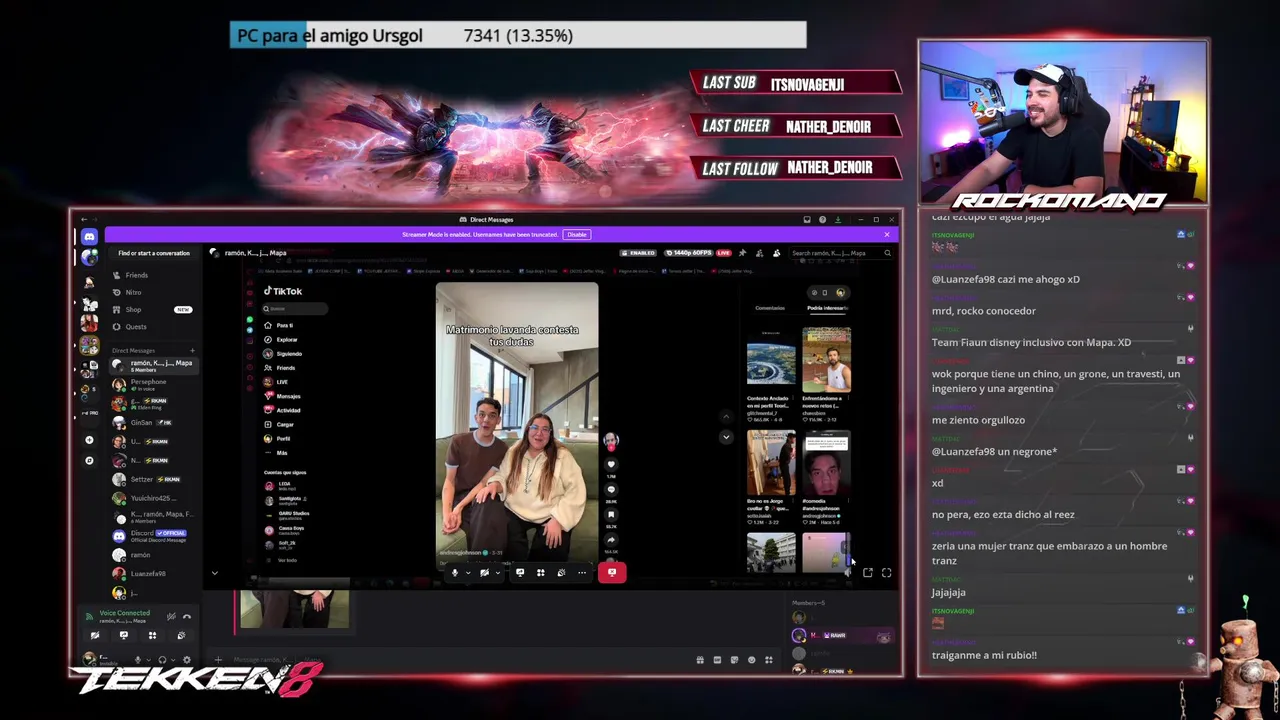1280x720 pixels.
Task: Open Discord User Settings gear
Action: click(186, 660)
